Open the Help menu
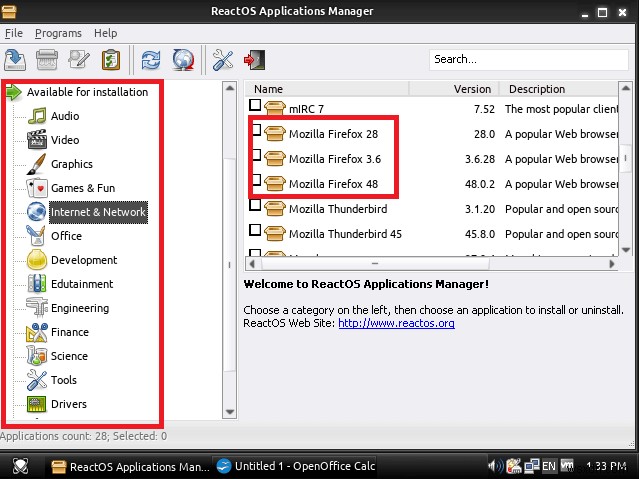640x479 pixels. coord(105,33)
